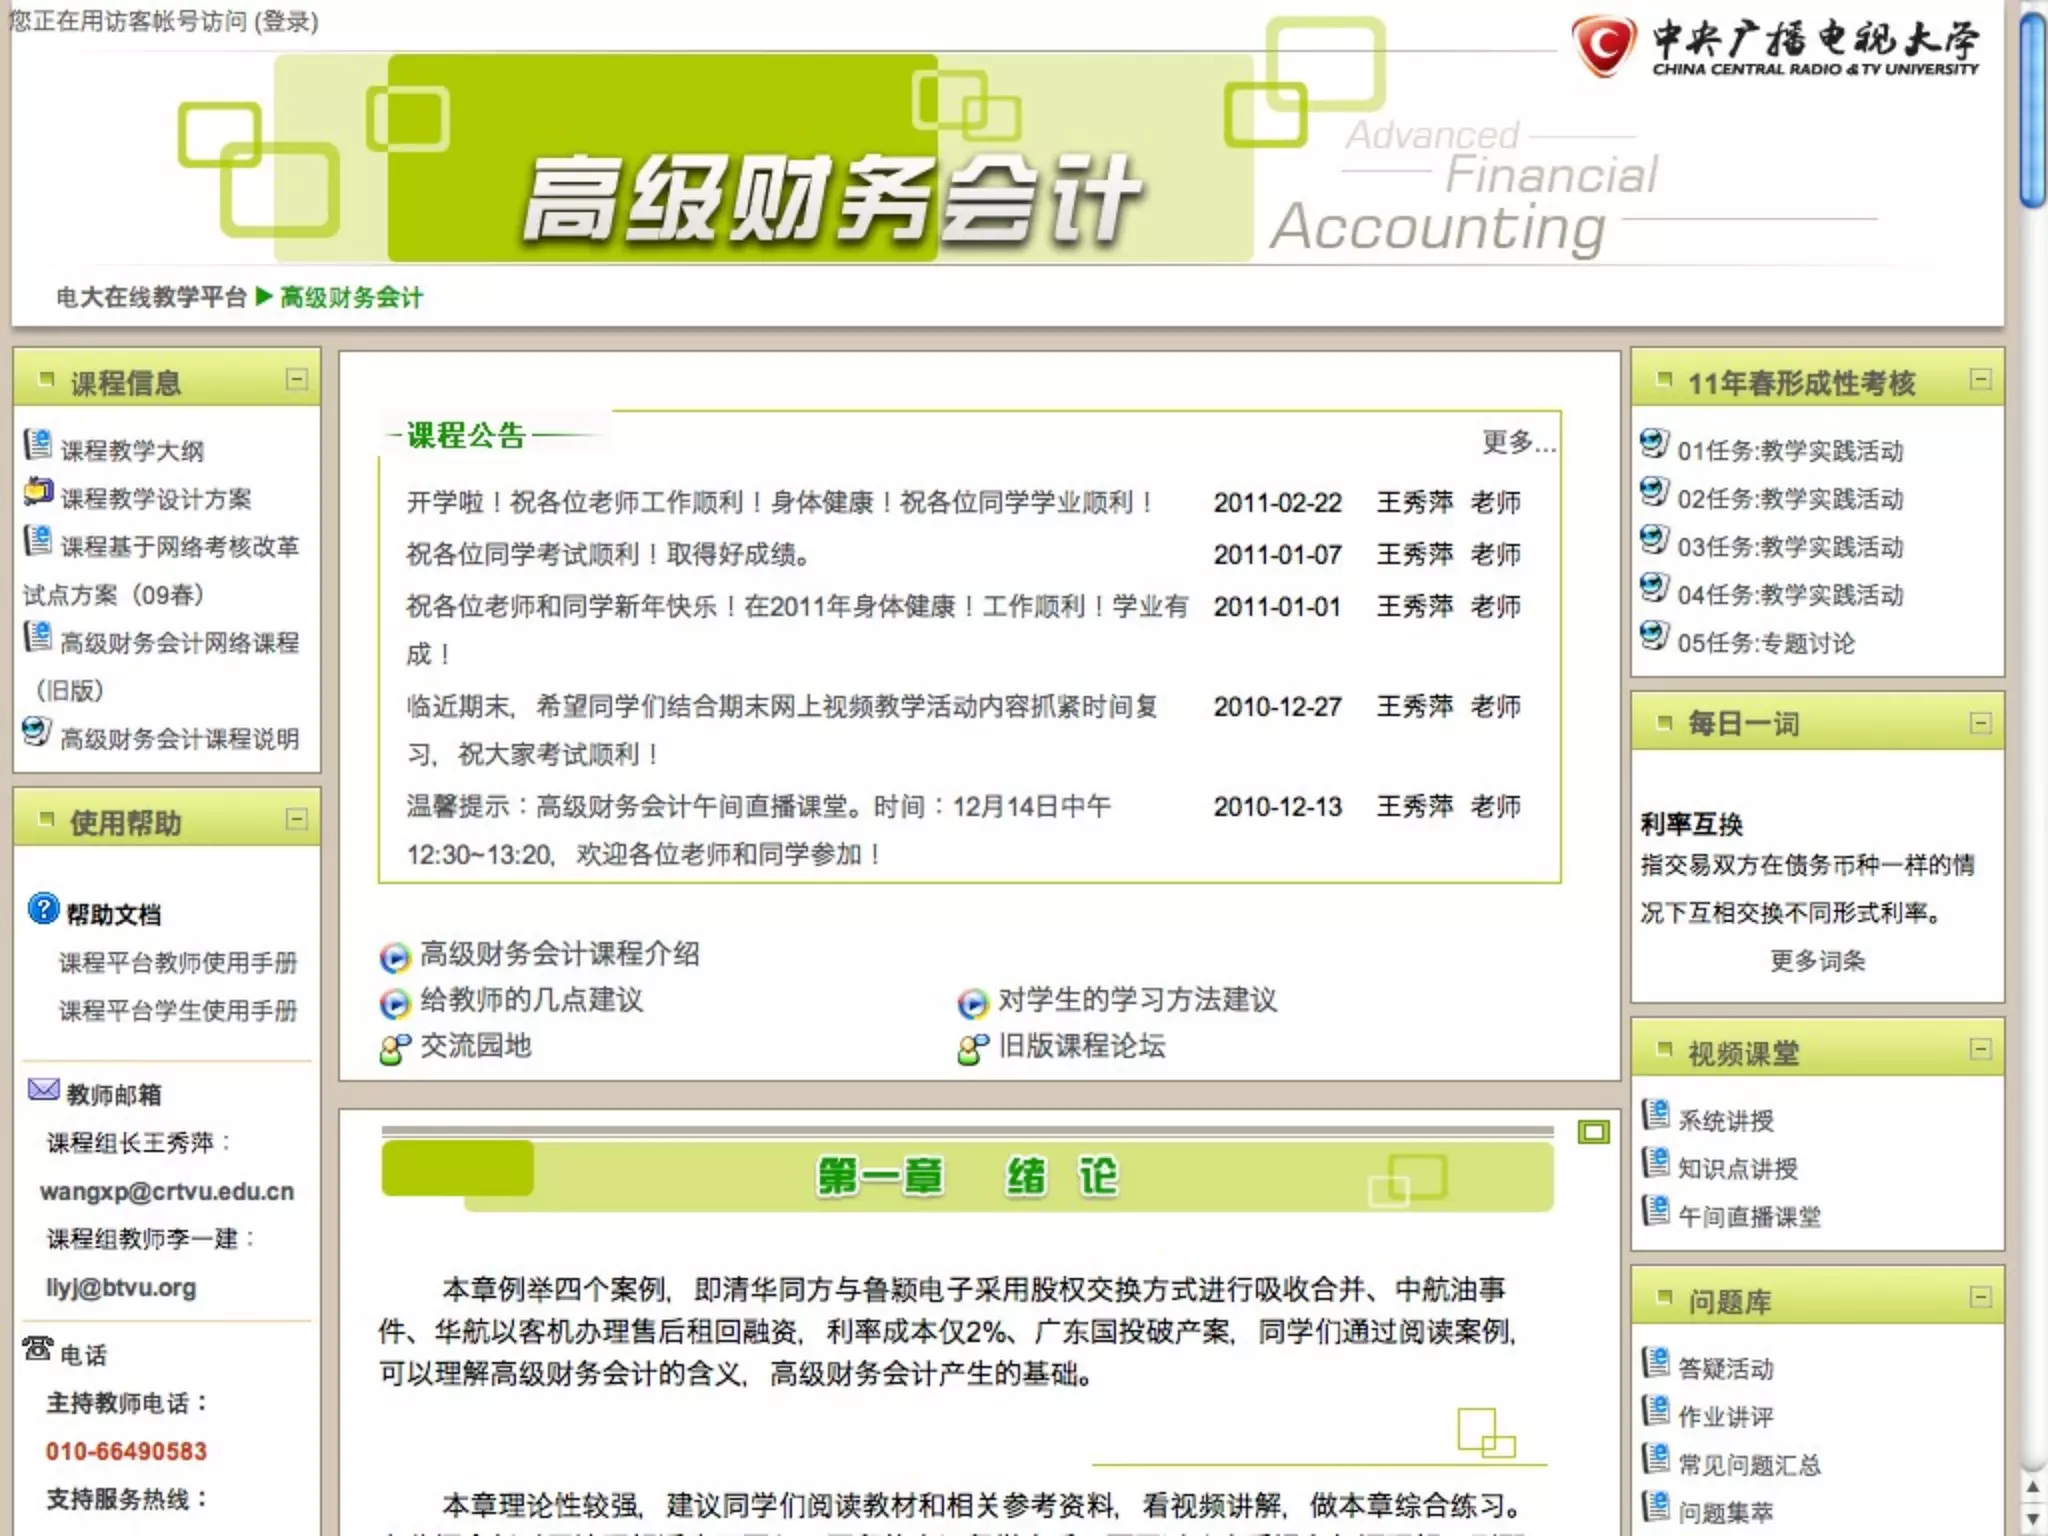Collapse the 课程信息 panel
This screenshot has width=2048, height=1536.
(297, 379)
